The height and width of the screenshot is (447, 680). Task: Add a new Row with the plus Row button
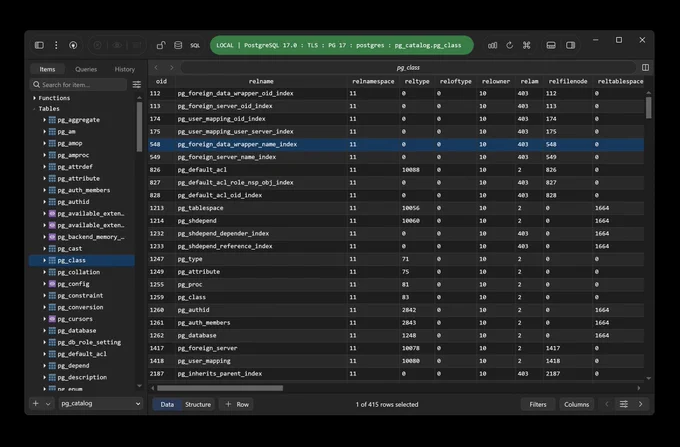237,404
